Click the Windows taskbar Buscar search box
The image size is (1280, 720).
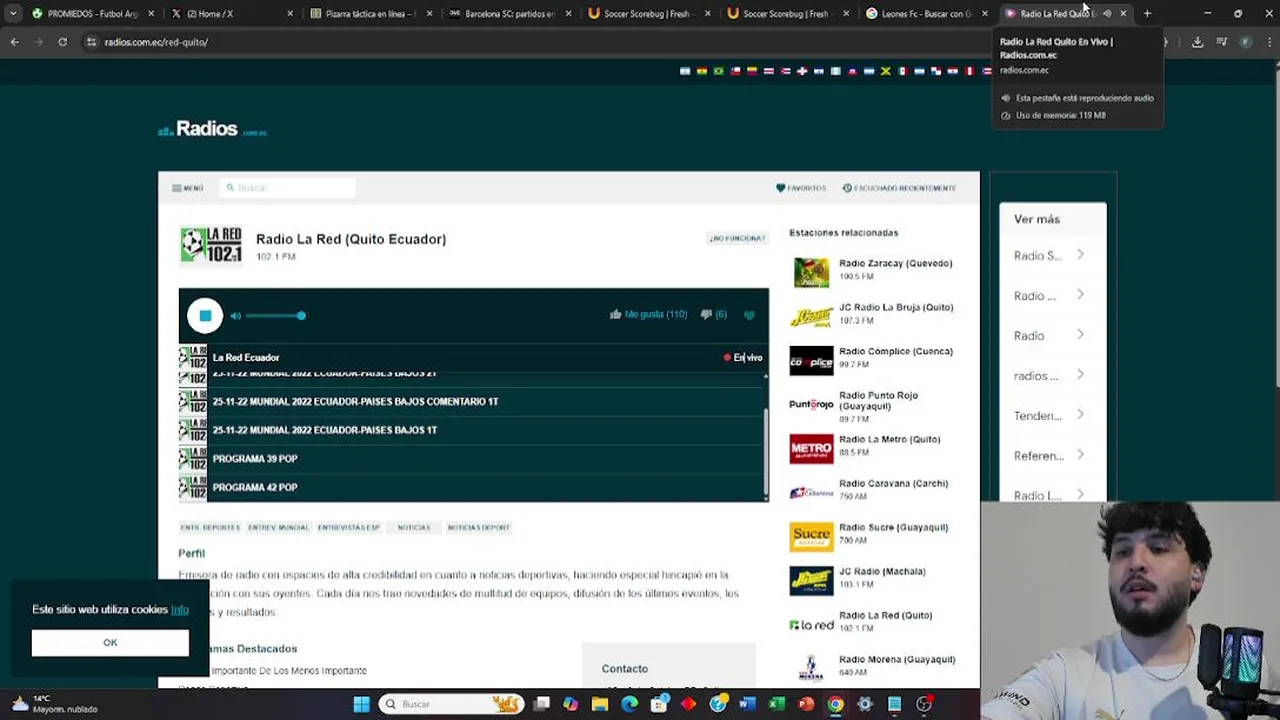(x=452, y=704)
